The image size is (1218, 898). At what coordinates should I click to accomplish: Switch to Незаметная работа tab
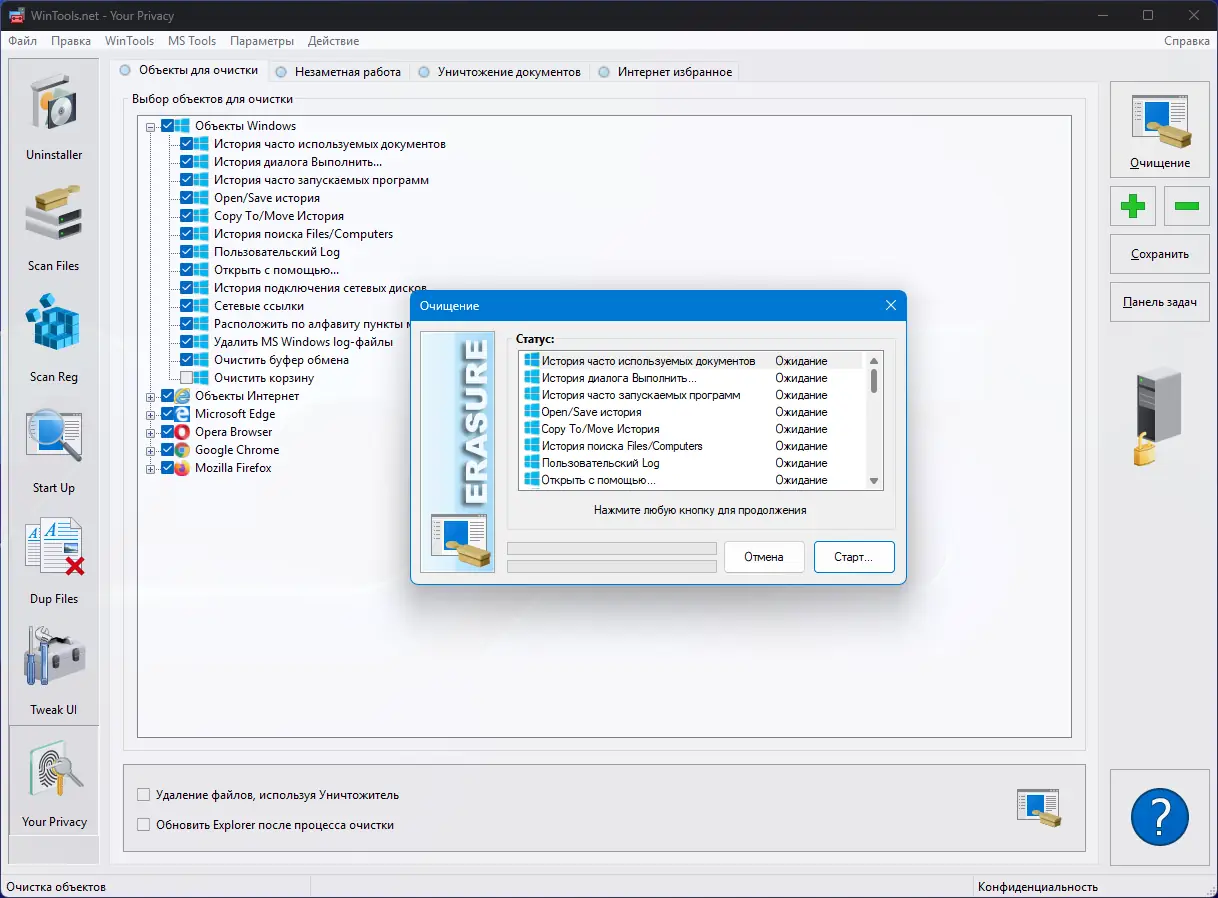point(338,72)
